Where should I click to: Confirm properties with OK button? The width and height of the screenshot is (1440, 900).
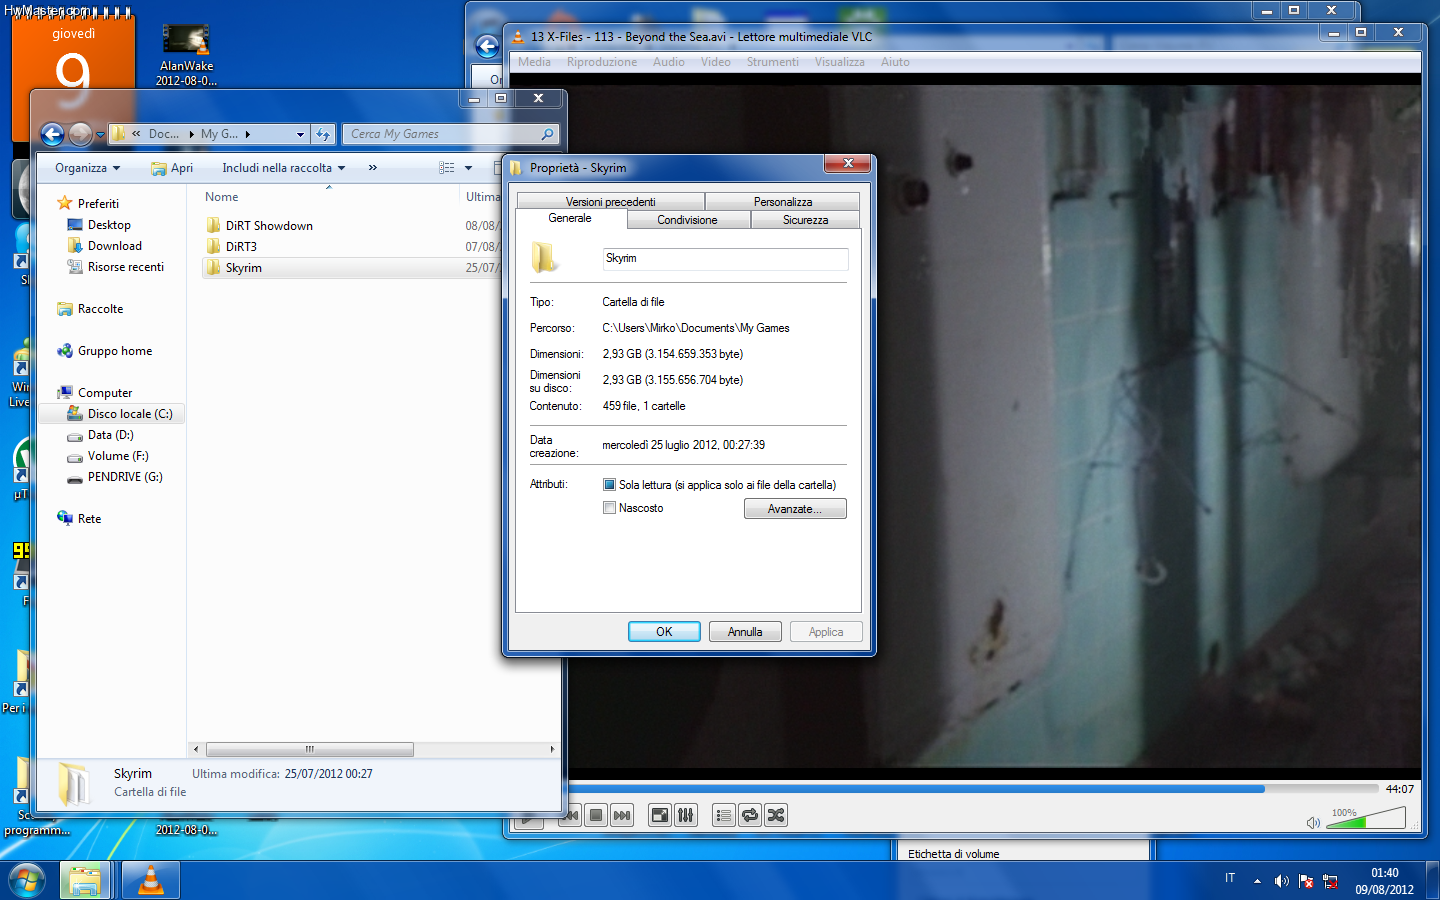pos(664,632)
